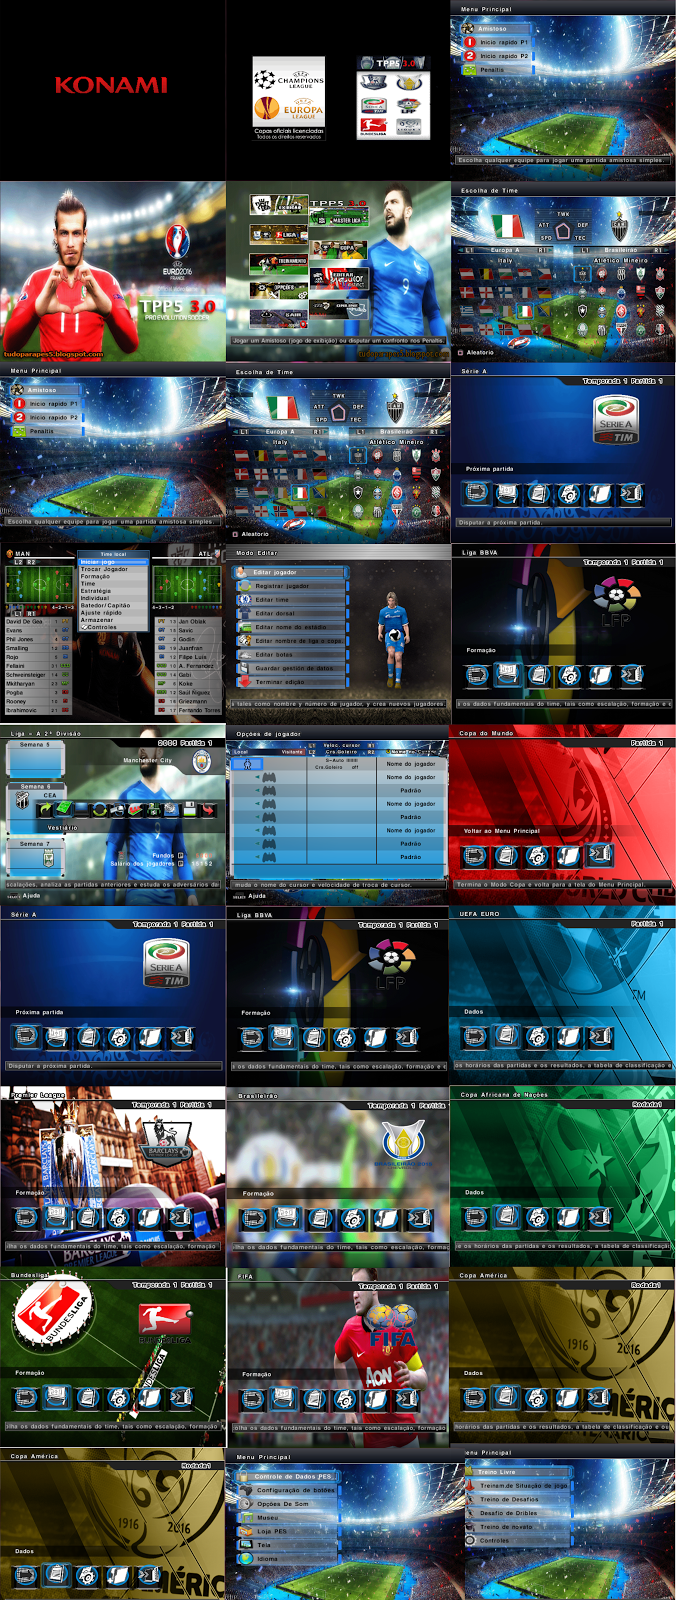Viewport: 677px width, 1600px height.
Task: Open Loja PES
Action: [x=288, y=1531]
